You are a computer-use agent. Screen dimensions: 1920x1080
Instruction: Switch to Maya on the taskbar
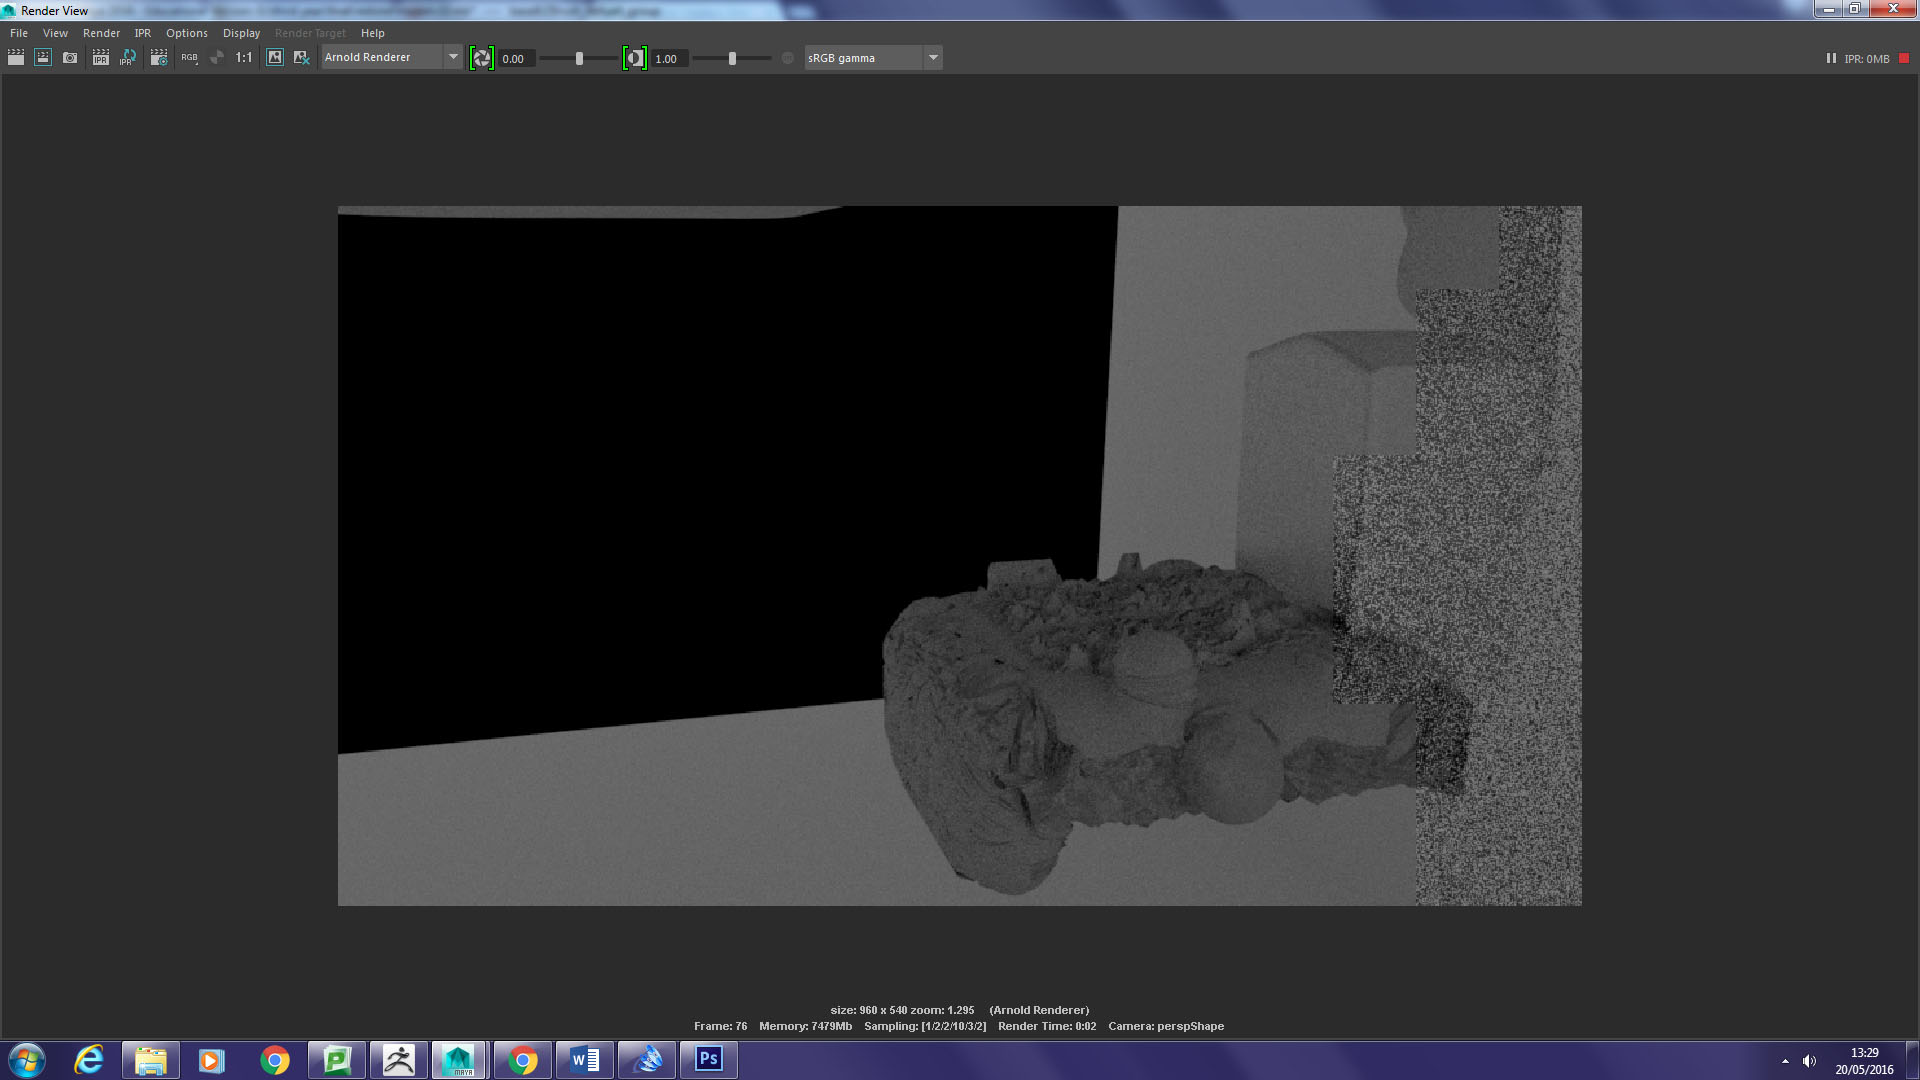click(459, 1060)
